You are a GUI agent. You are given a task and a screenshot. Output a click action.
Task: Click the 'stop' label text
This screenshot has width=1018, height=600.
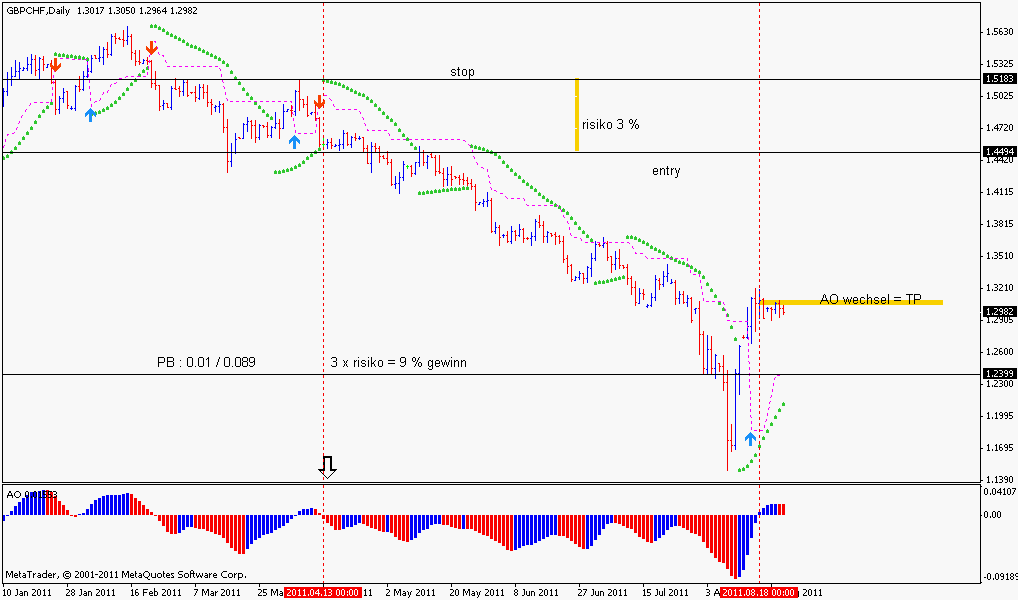pyautogui.click(x=462, y=71)
